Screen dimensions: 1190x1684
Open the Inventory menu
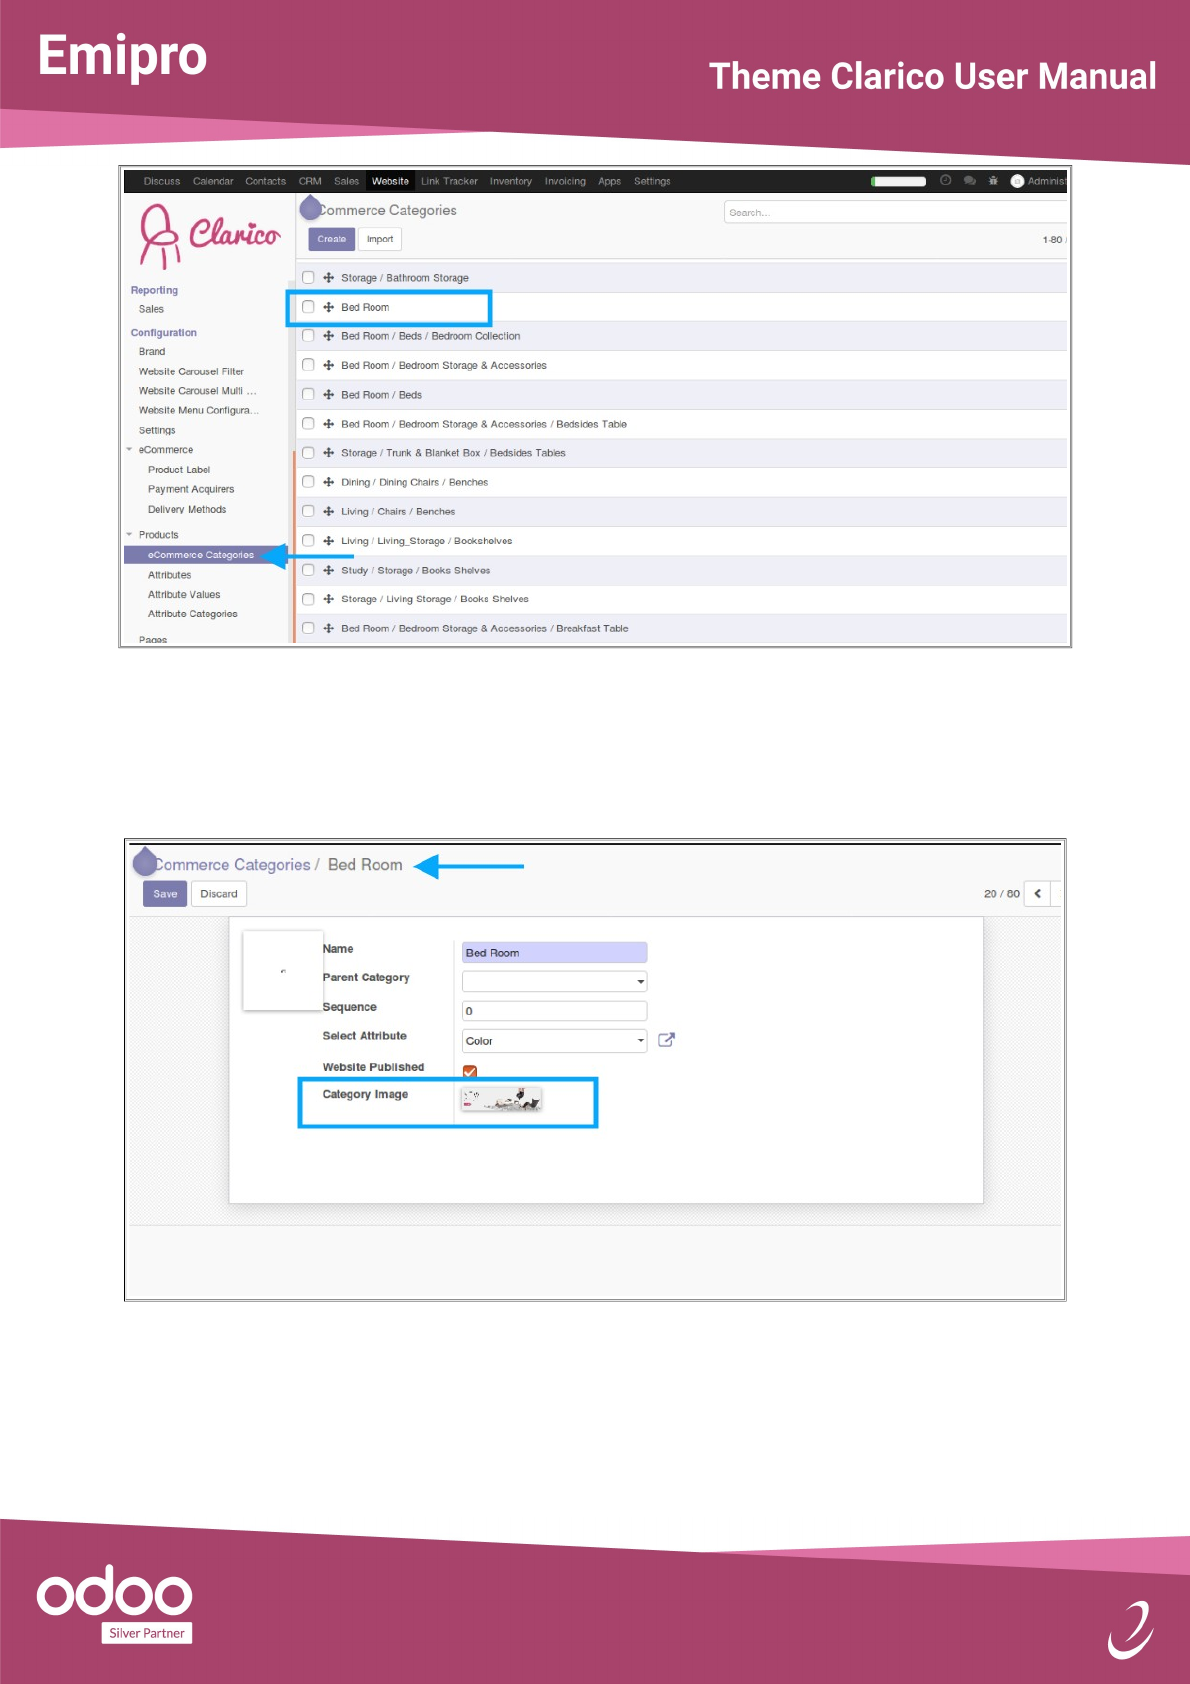coord(511,181)
